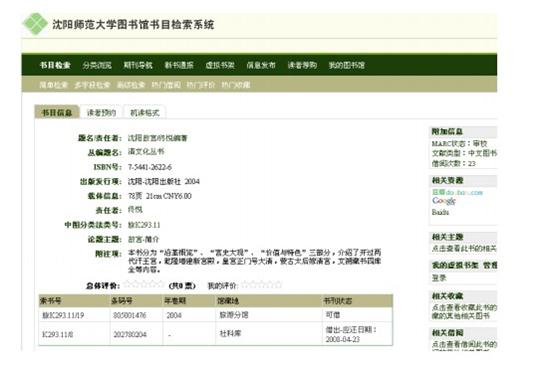Select 虚拟书架 in the navigation bar
Viewport: 560px width, 366px height.
(x=220, y=65)
